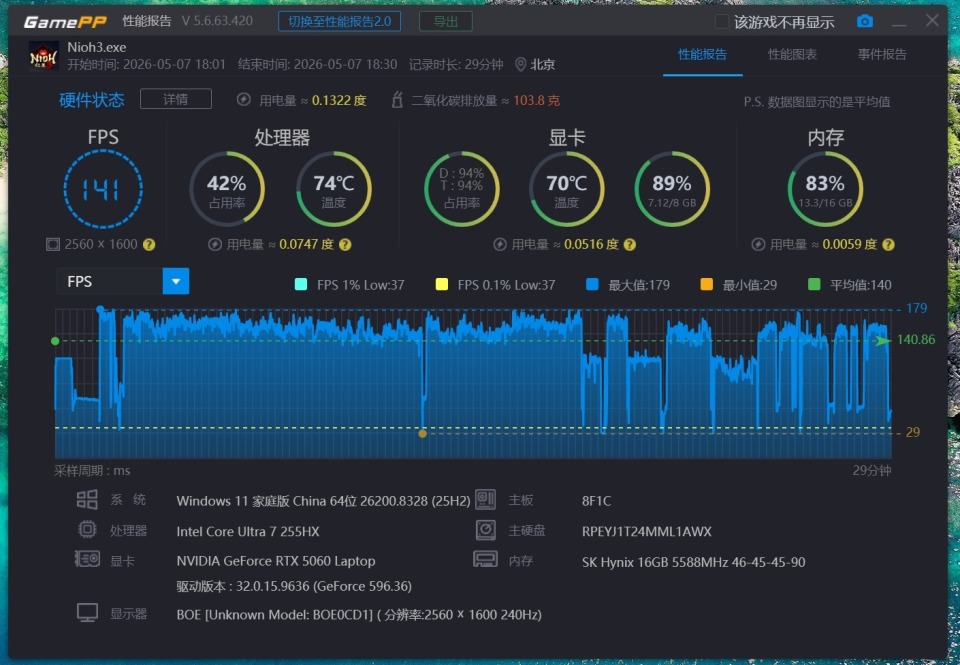Click the processor chip icon in specs
This screenshot has width=960, height=665.
pyautogui.click(x=87, y=529)
